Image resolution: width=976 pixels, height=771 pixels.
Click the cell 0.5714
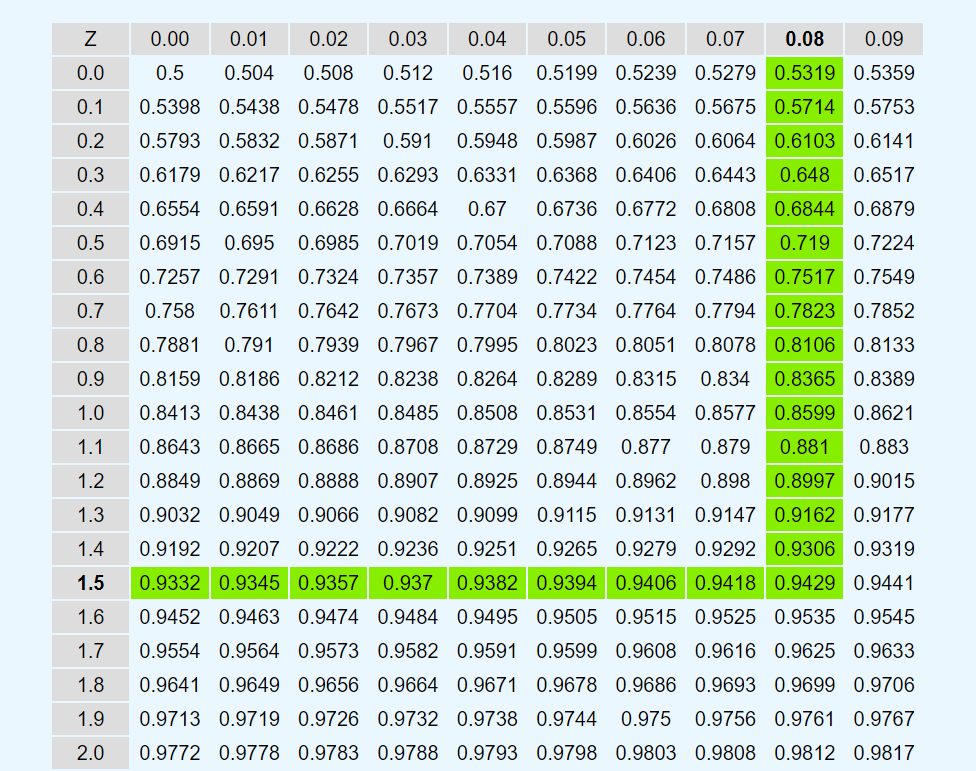click(804, 107)
